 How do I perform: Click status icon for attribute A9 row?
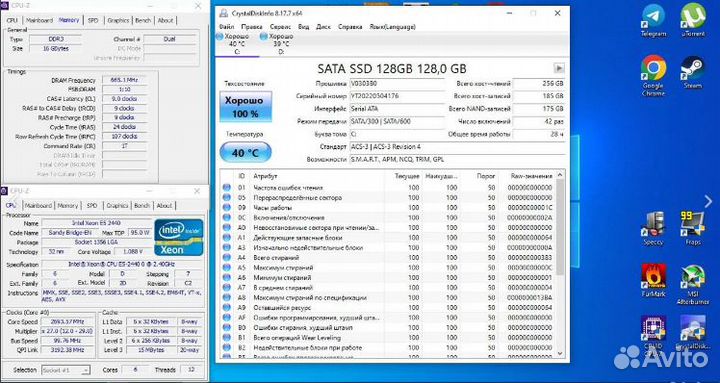227,308
